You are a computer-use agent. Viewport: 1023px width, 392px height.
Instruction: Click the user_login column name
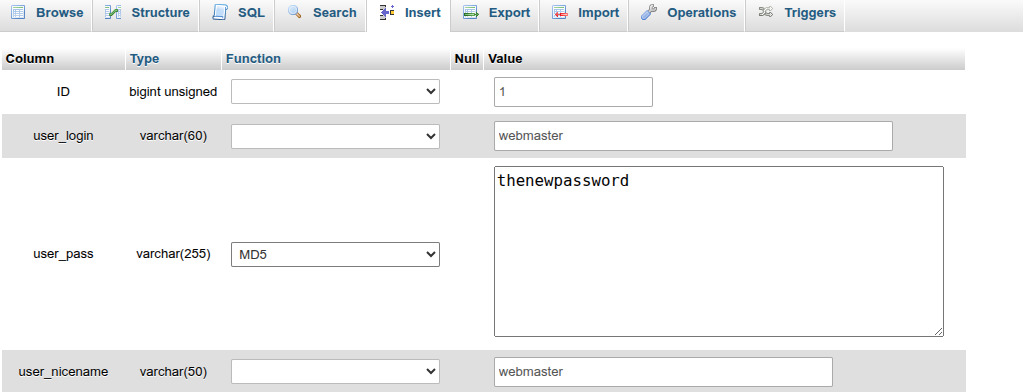[63, 136]
